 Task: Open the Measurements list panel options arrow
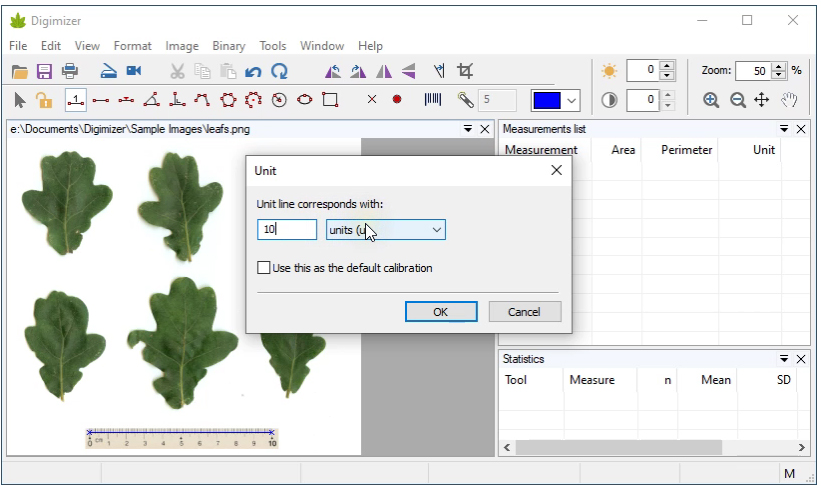pos(785,129)
